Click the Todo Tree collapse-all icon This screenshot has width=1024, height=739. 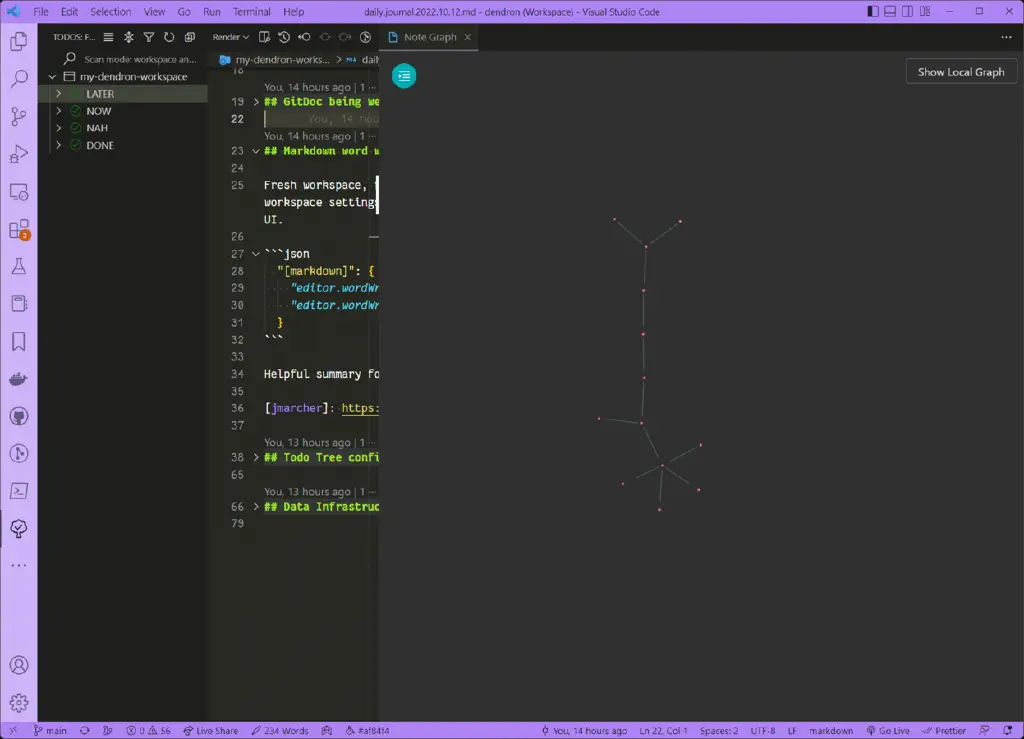click(189, 37)
